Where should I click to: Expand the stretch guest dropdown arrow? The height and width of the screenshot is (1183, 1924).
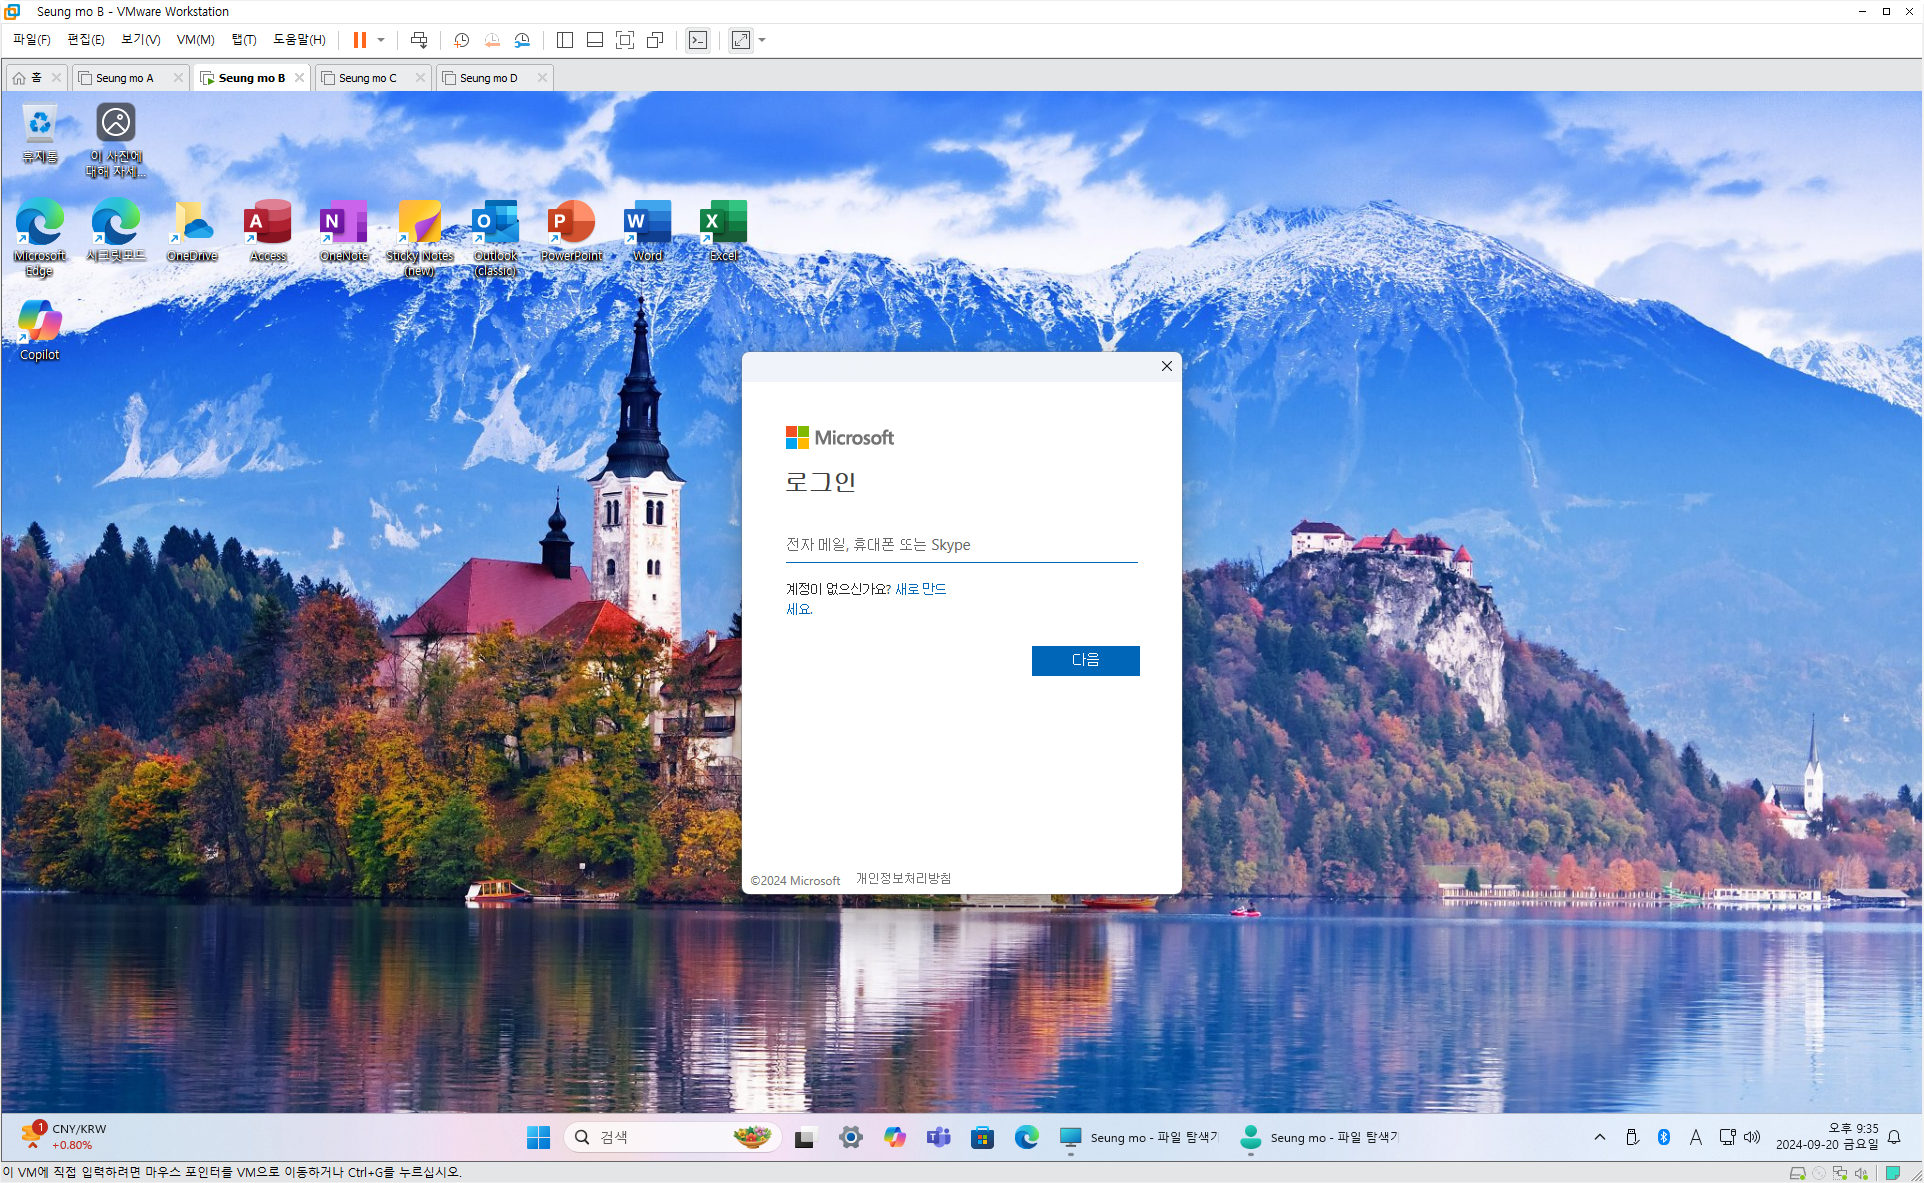click(x=762, y=40)
